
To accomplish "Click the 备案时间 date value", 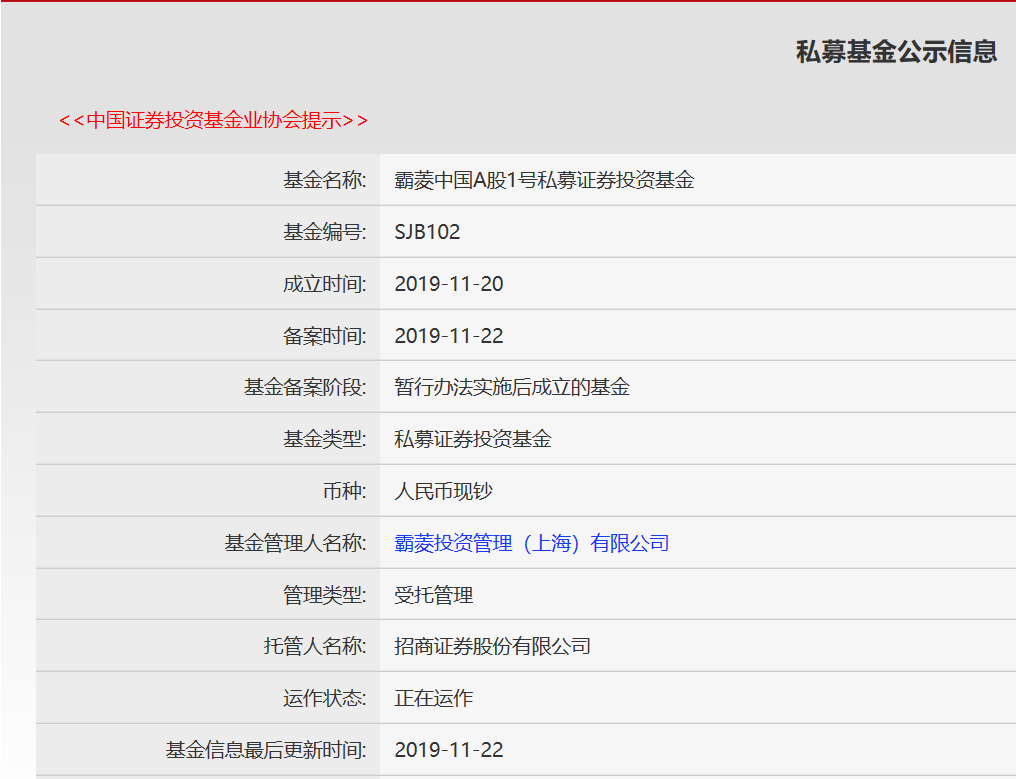I will 448,336.
